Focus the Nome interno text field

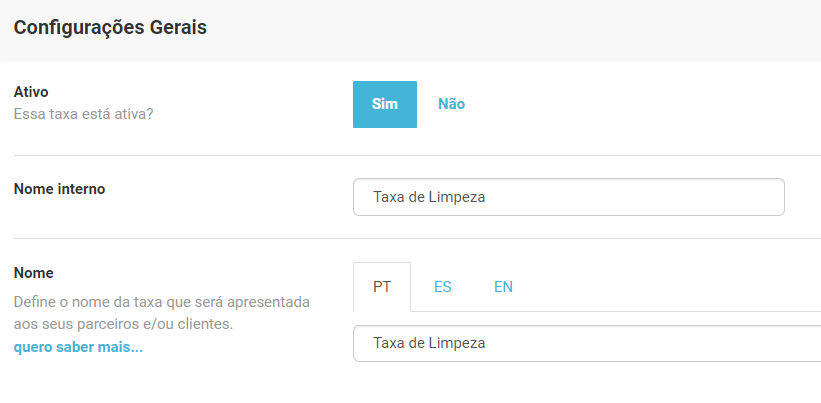[x=568, y=197]
